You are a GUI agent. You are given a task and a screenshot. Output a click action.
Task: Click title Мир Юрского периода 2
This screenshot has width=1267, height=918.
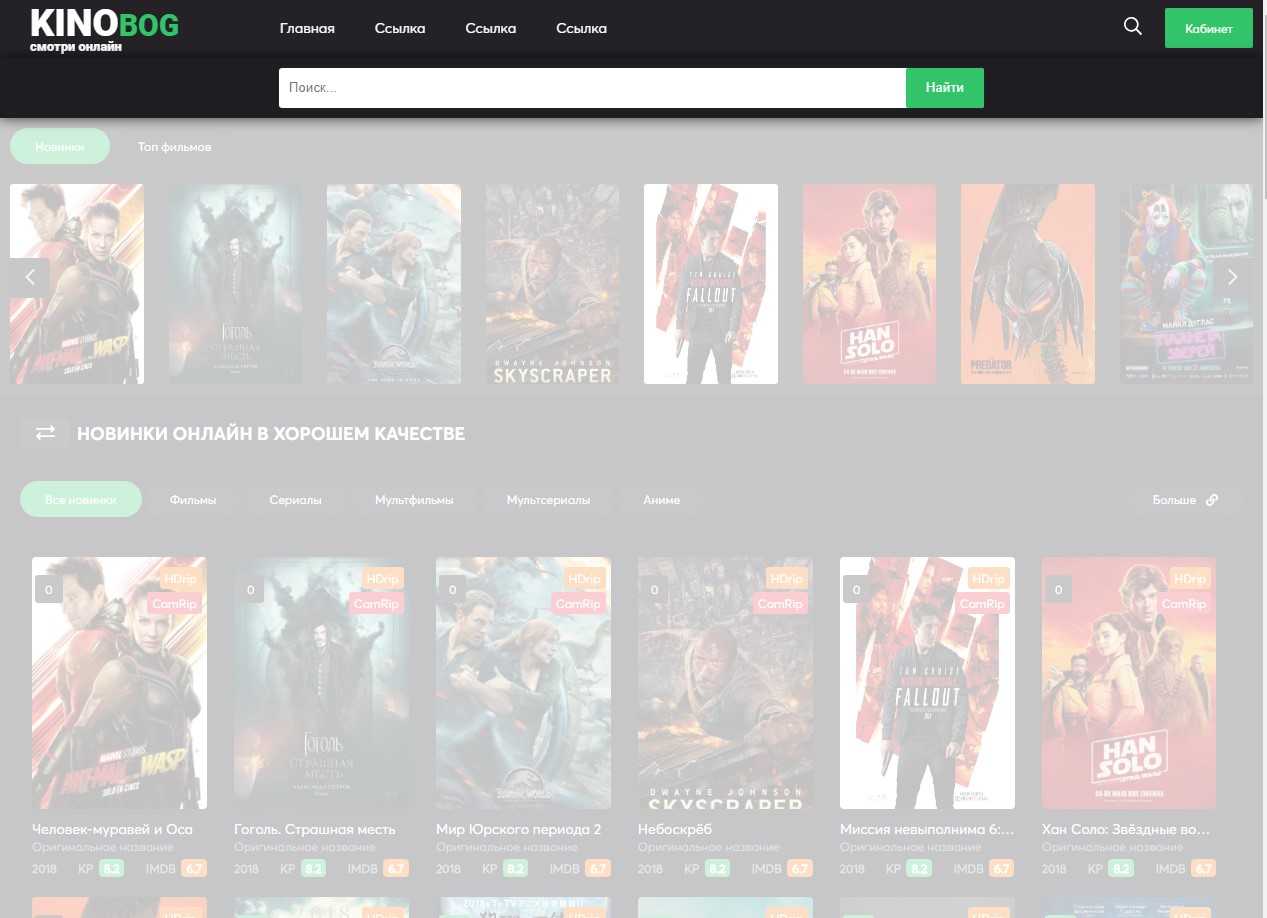(519, 829)
